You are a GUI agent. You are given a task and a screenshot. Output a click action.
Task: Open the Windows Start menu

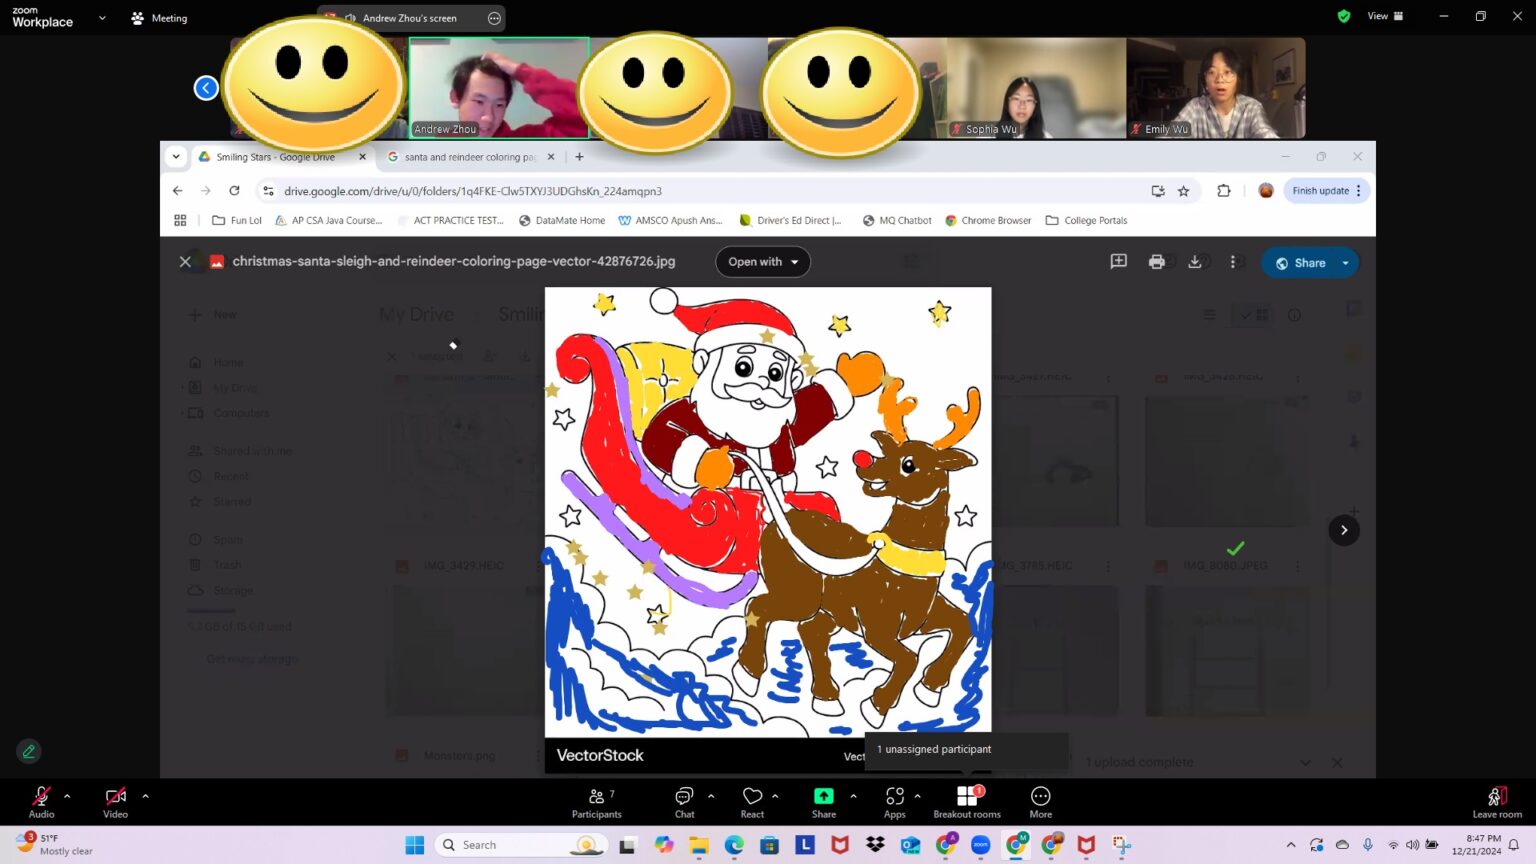point(415,845)
